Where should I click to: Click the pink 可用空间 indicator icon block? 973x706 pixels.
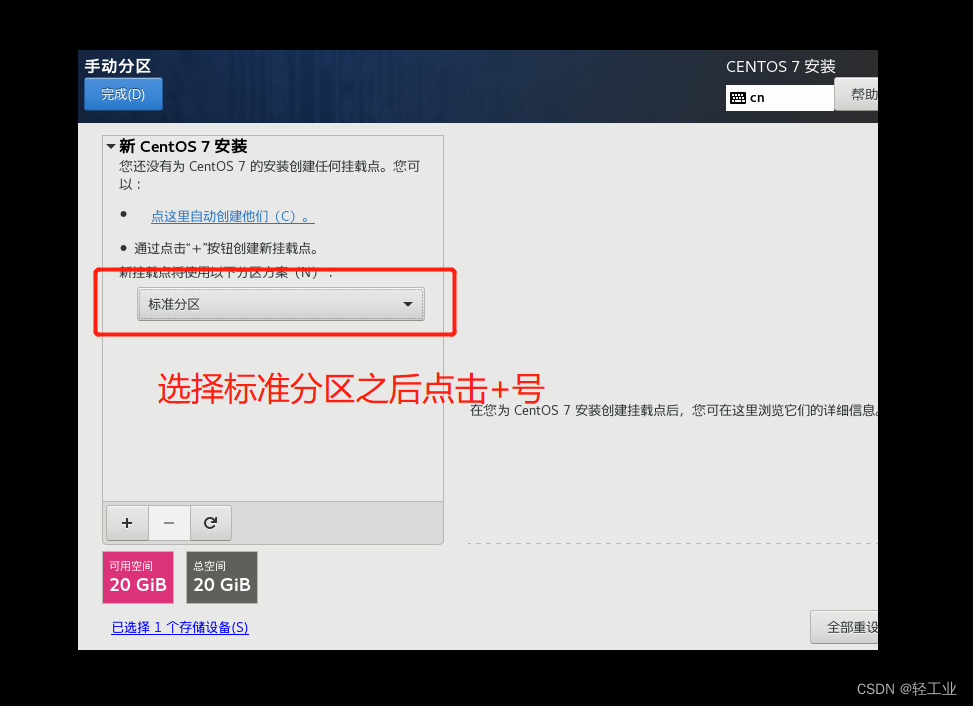point(137,577)
